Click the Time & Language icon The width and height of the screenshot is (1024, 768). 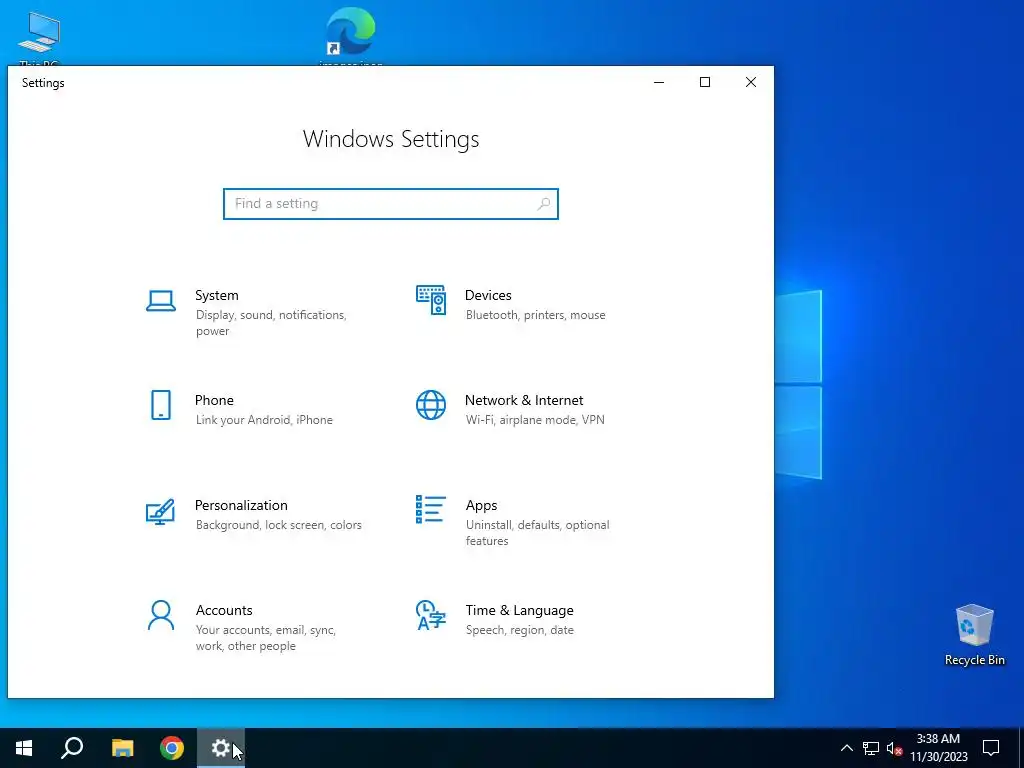coord(431,615)
